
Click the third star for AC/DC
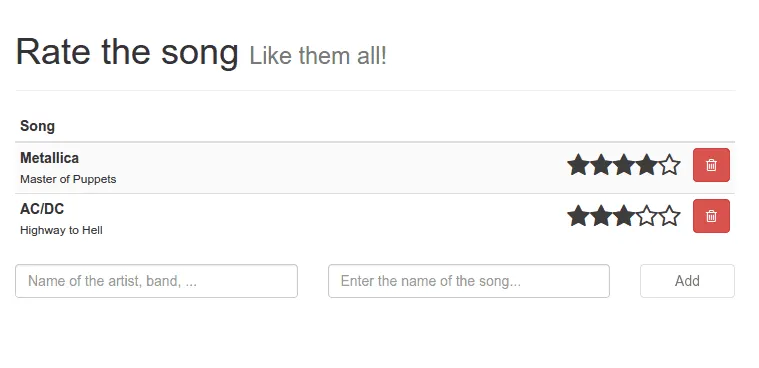click(624, 216)
